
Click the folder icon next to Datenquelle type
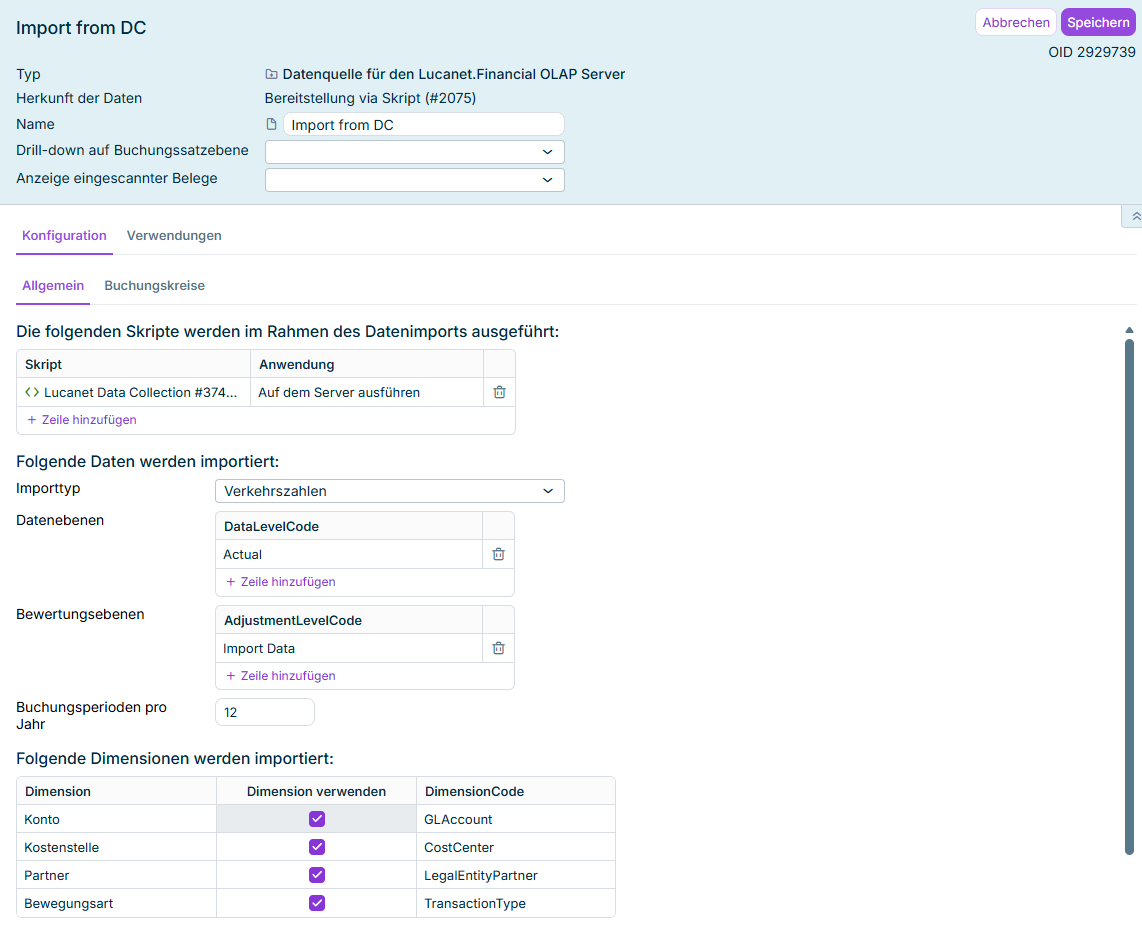coord(271,74)
